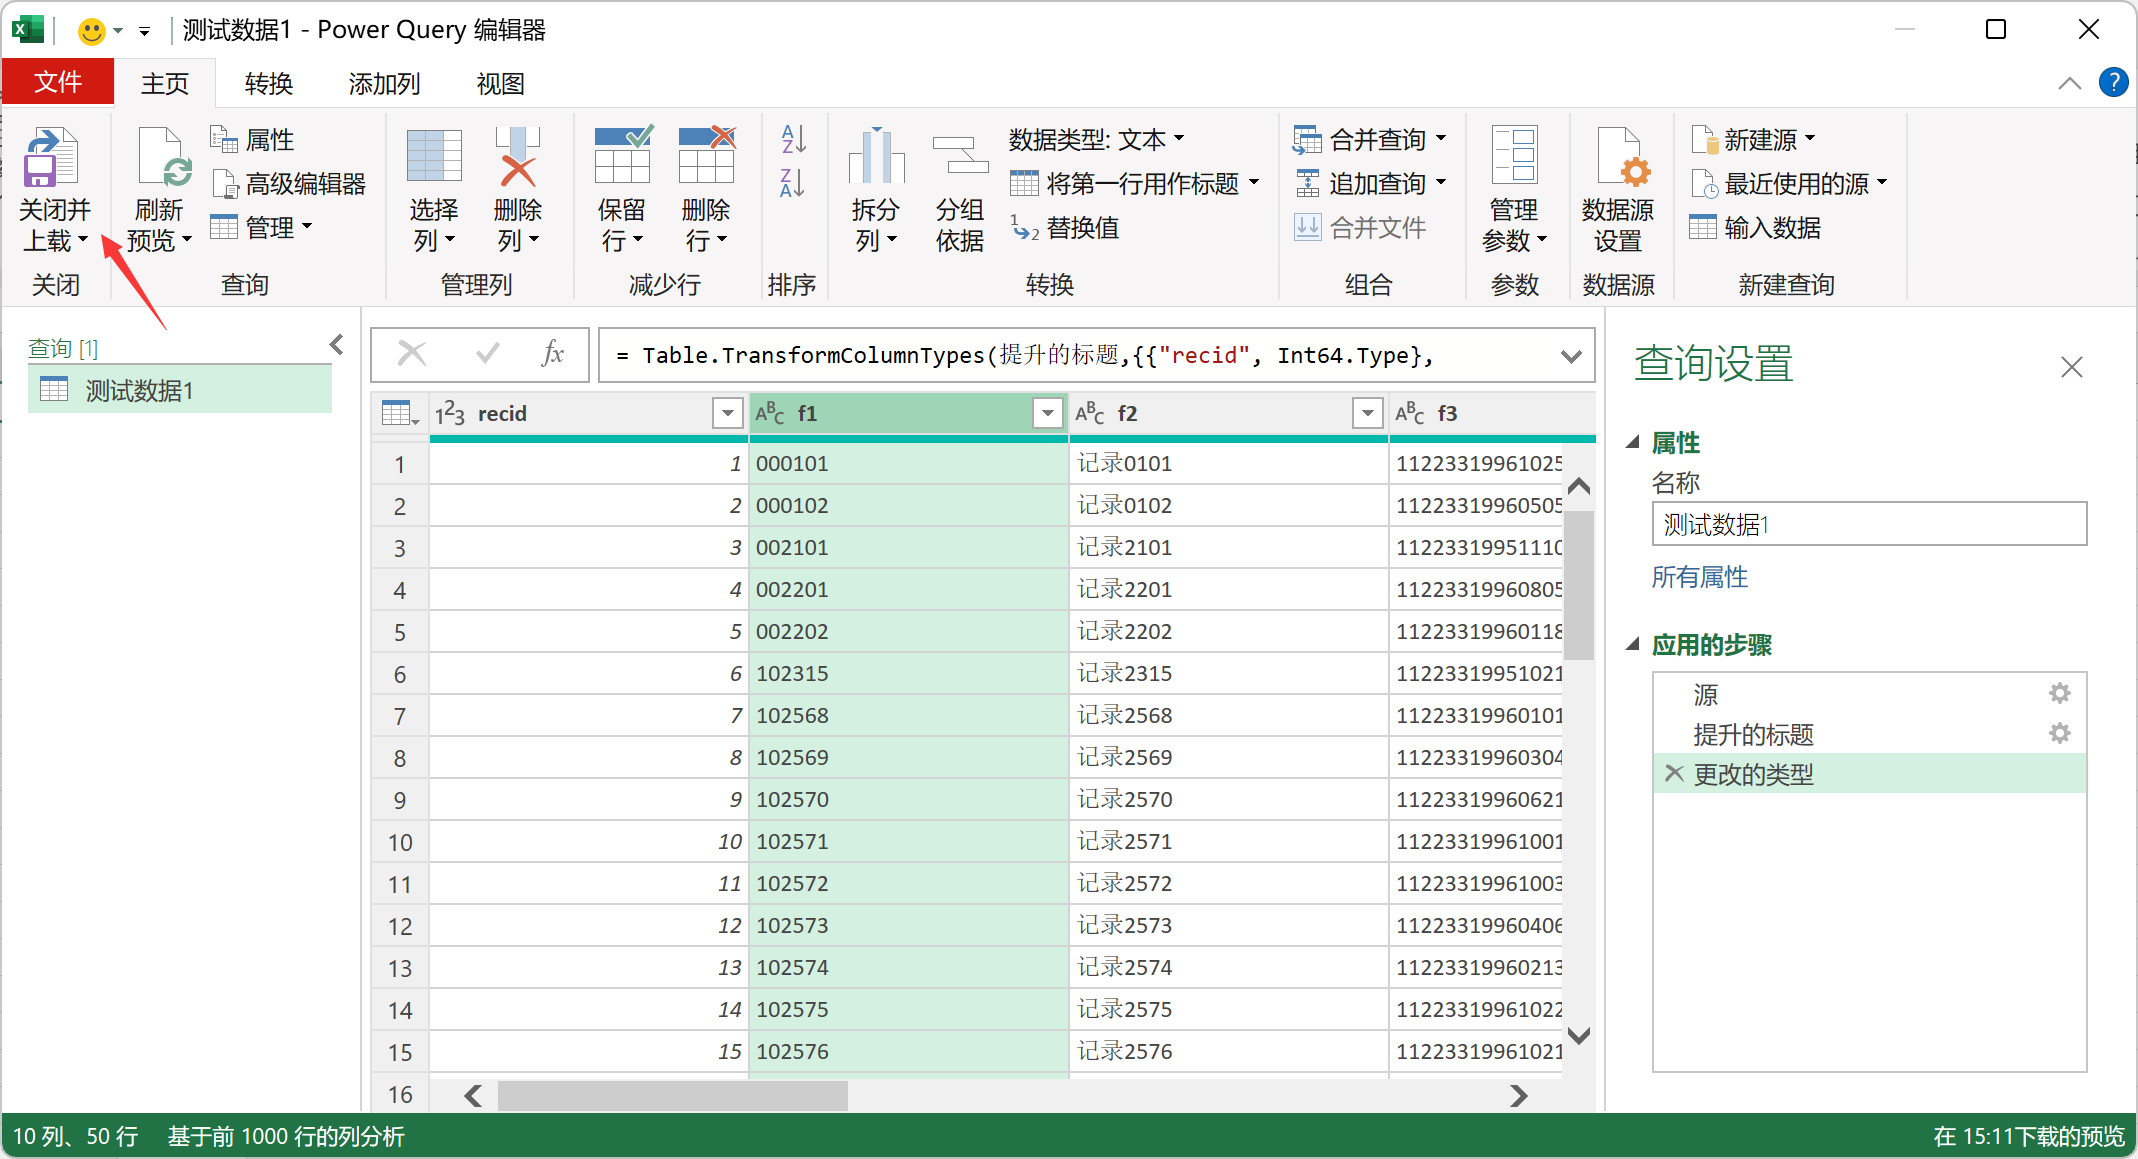The height and width of the screenshot is (1159, 2138).
Task: Delete the 更改的类型 applied step
Action: [1674, 774]
